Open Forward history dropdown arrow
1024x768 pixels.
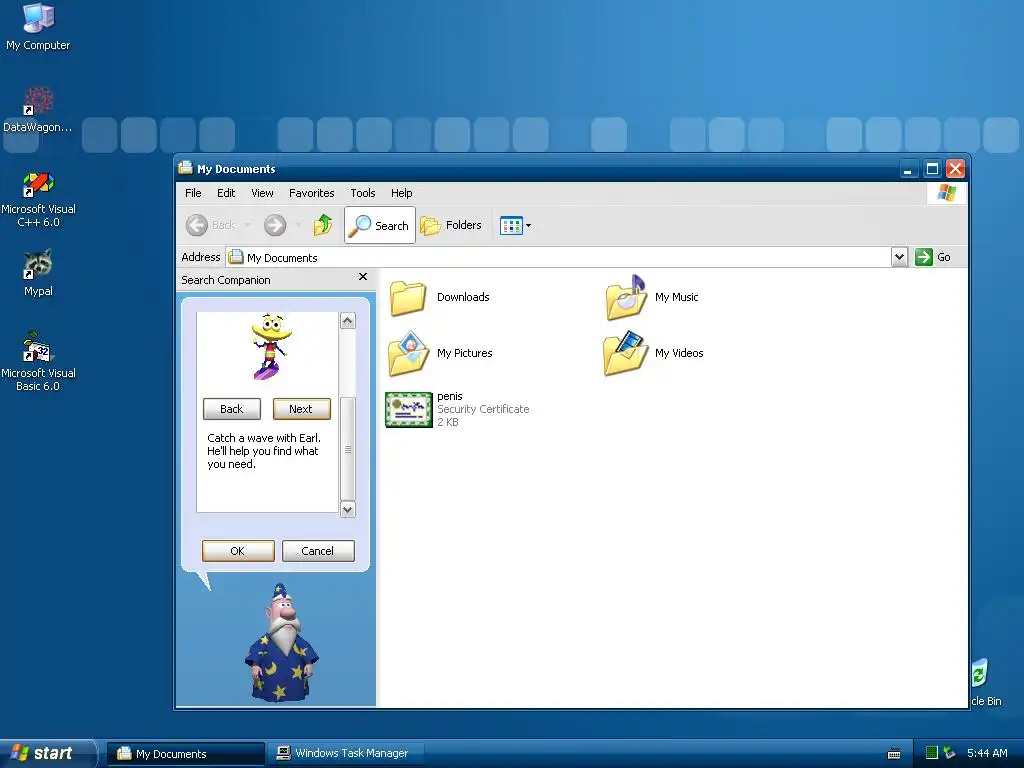pos(298,225)
